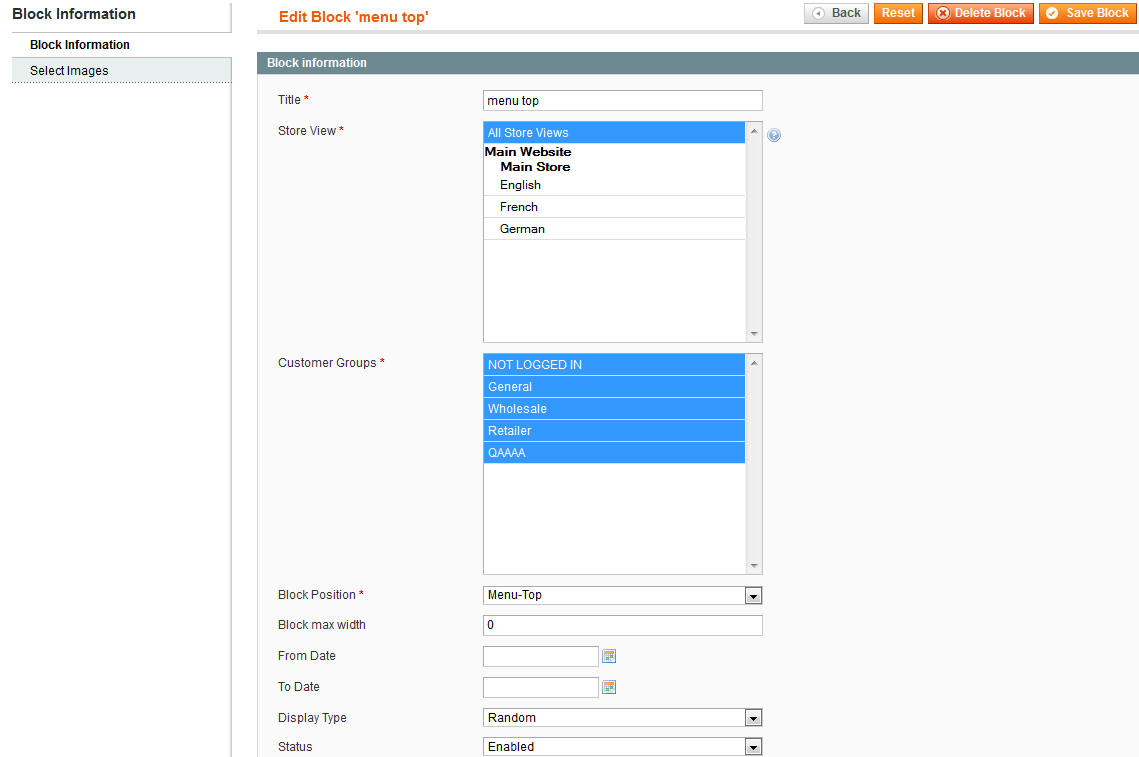This screenshot has height=757, width=1139.
Task: Open the Block Information tab
Action: pyautogui.click(x=80, y=45)
